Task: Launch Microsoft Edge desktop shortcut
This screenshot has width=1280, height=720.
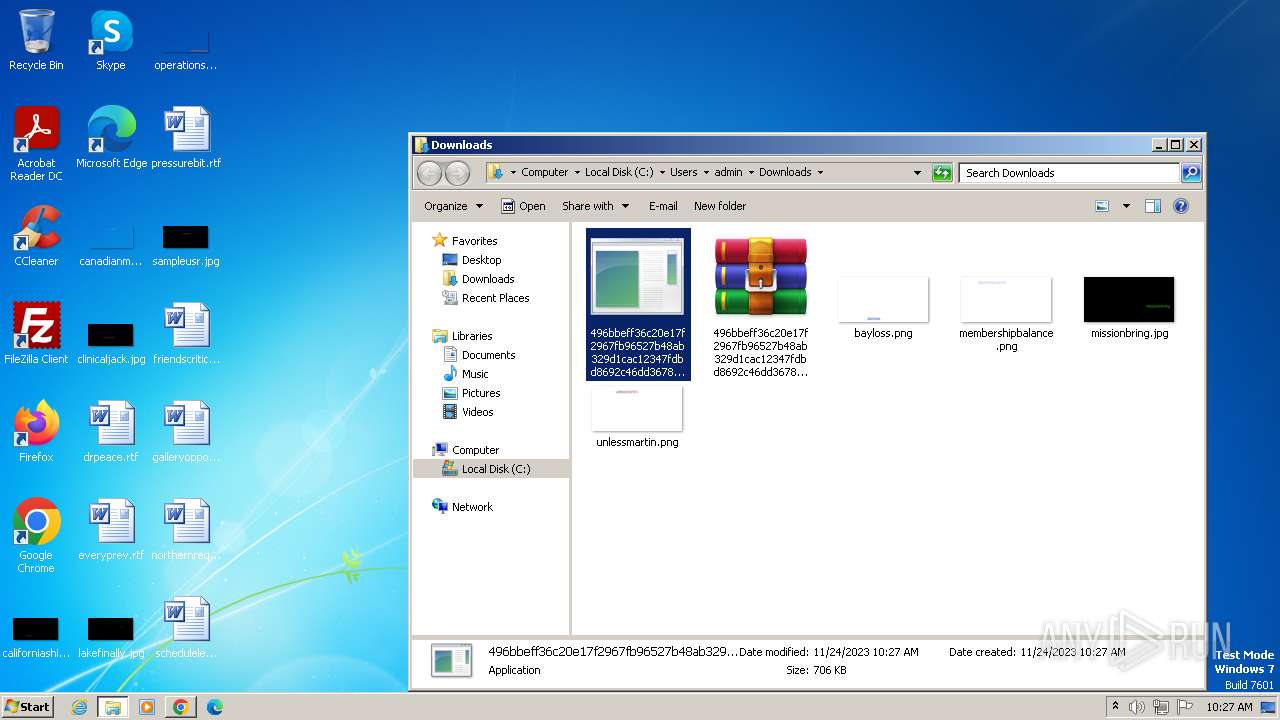Action: pyautogui.click(x=111, y=137)
